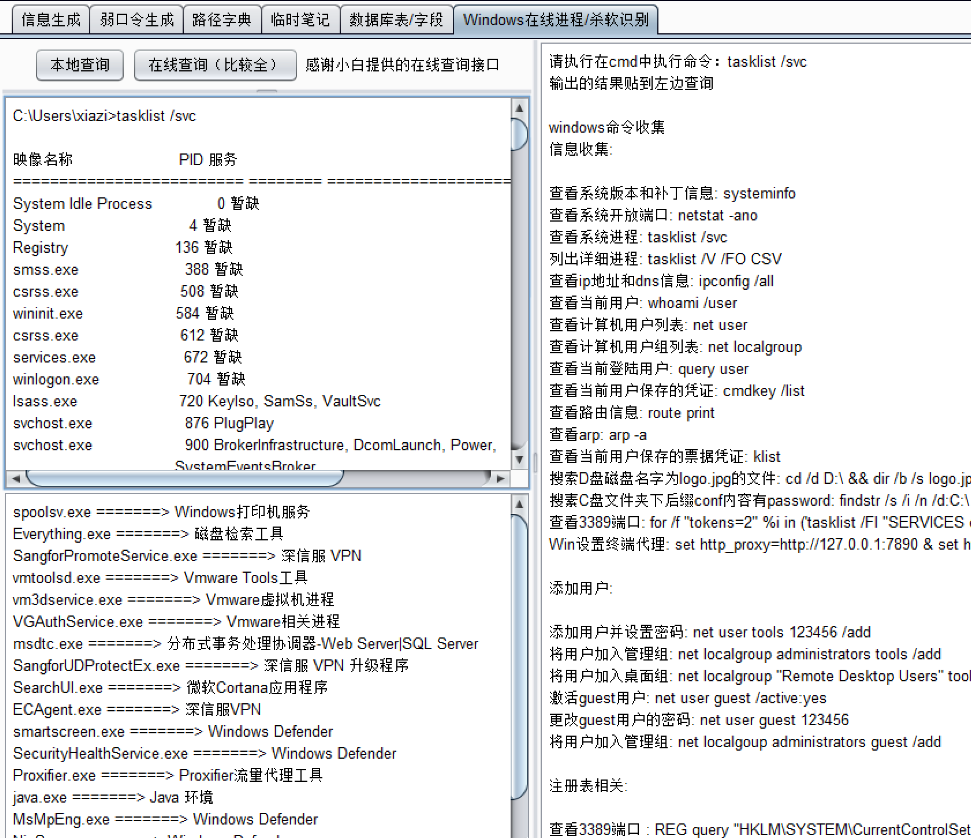Screen dimensions: 971x838
Task: Click the 'arp -a' command line
Action: [598, 435]
